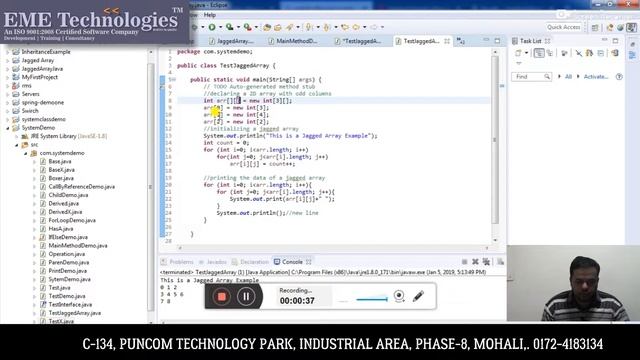Stop the screen recording
640x360 pixels.
[x=222, y=297]
